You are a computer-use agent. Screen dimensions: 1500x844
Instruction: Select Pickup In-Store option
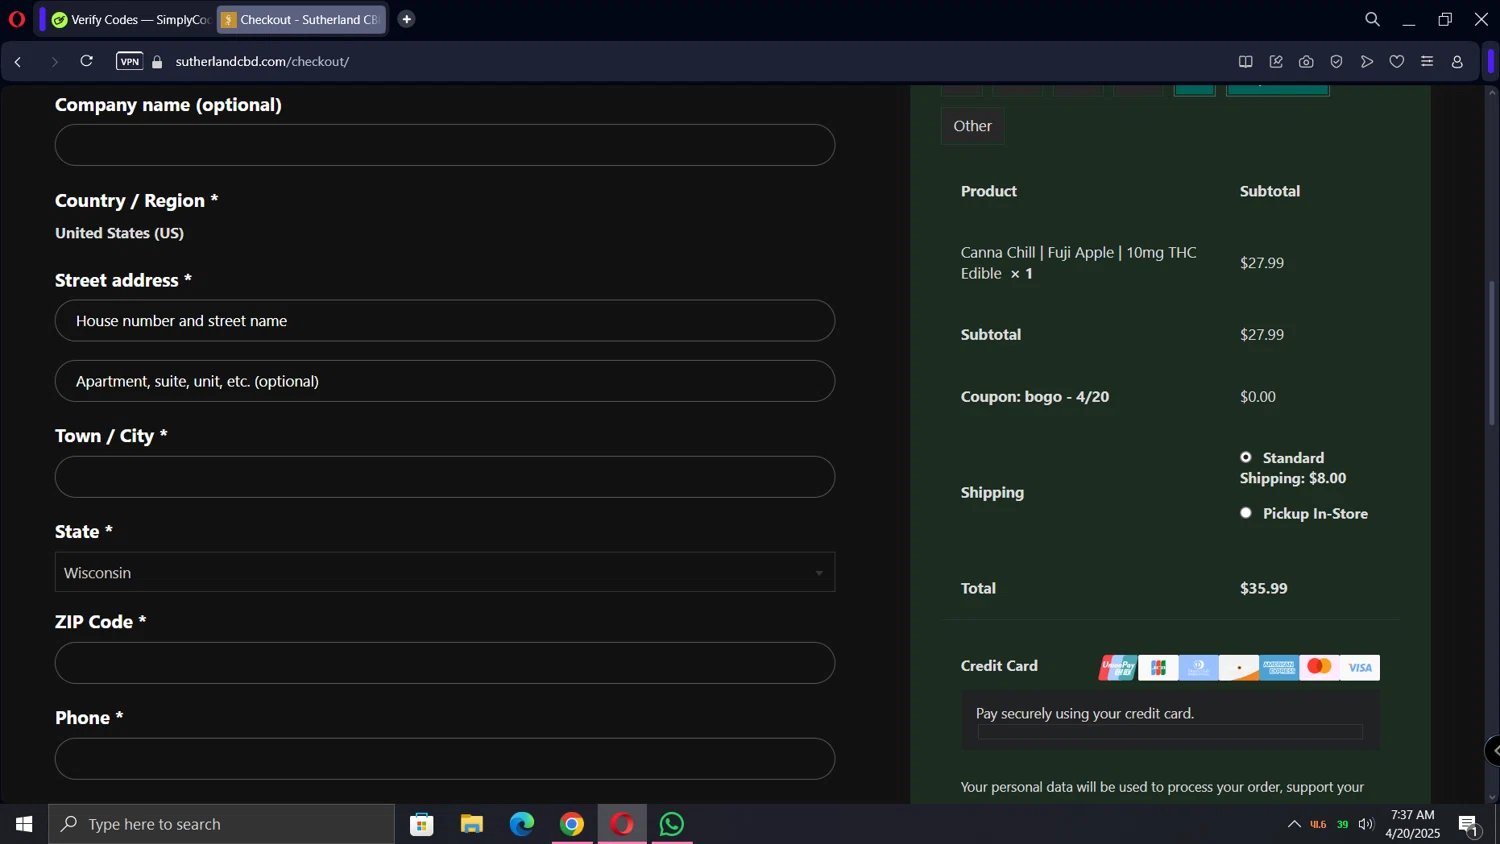[1246, 513]
